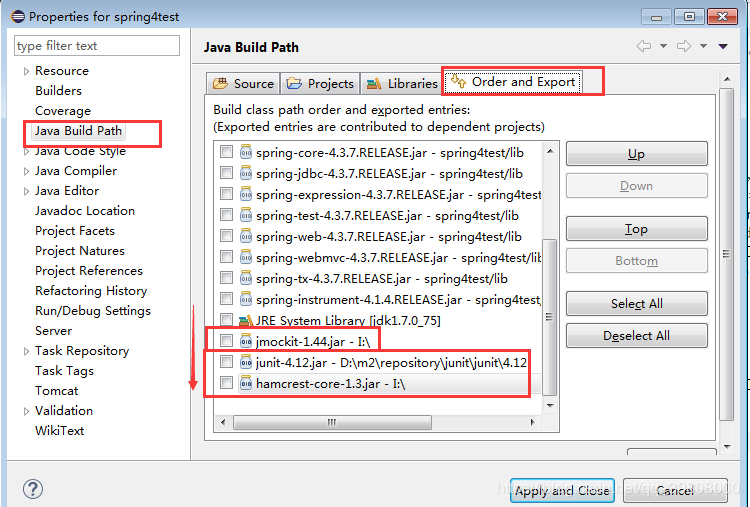
Task: Check the spring-web-4.3.7.RELEASE.jar export checkbox
Action: (x=226, y=236)
